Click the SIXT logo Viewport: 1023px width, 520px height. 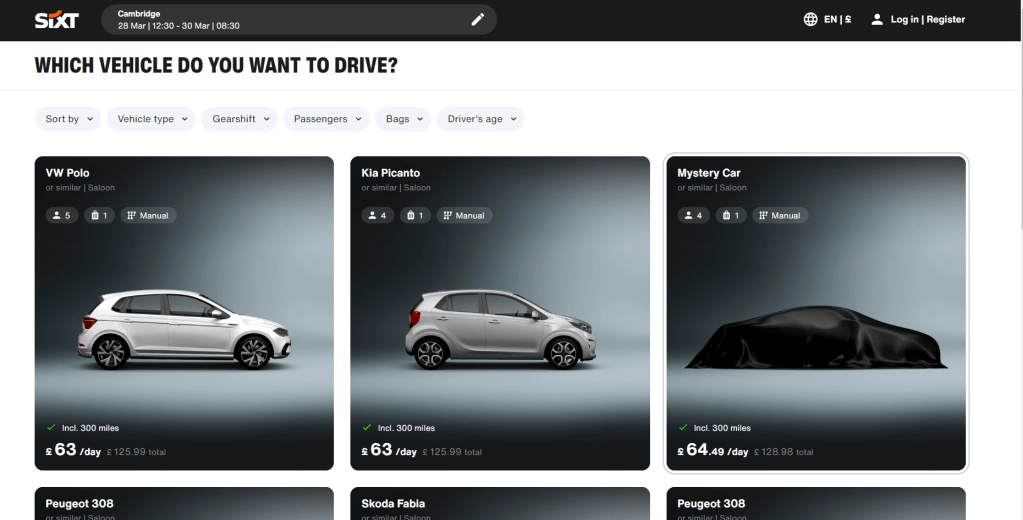click(x=57, y=20)
